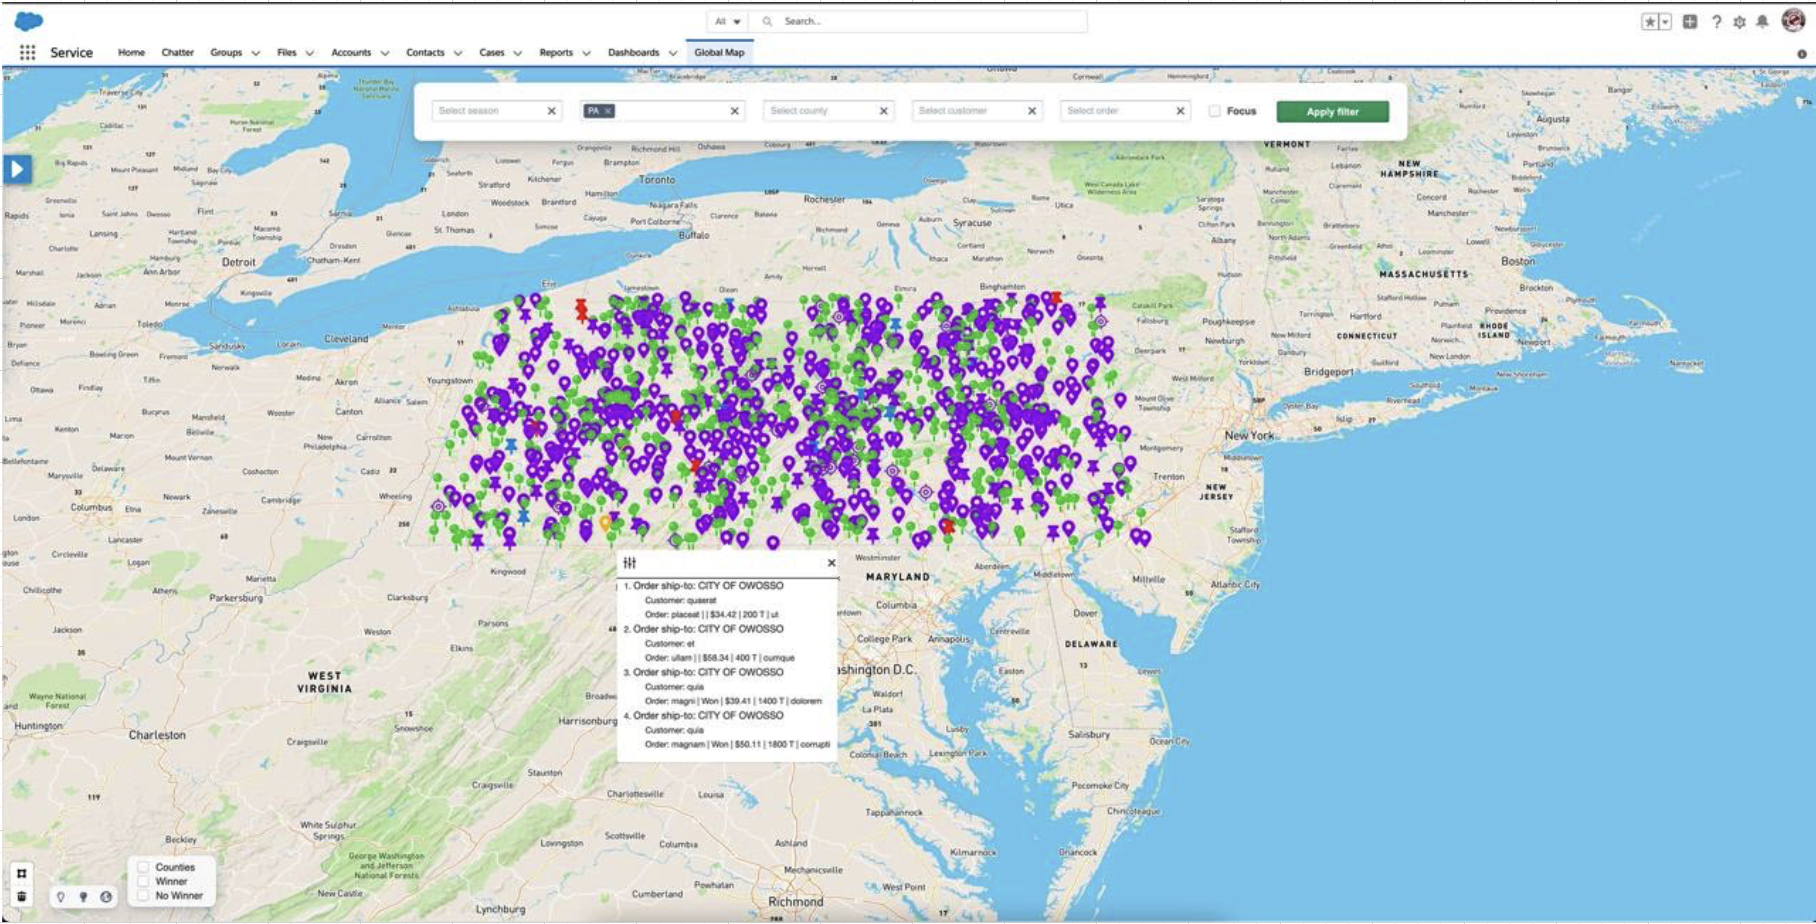Open the App Launcher grid icon
Screen dimensions: 1816x924
click(28, 52)
